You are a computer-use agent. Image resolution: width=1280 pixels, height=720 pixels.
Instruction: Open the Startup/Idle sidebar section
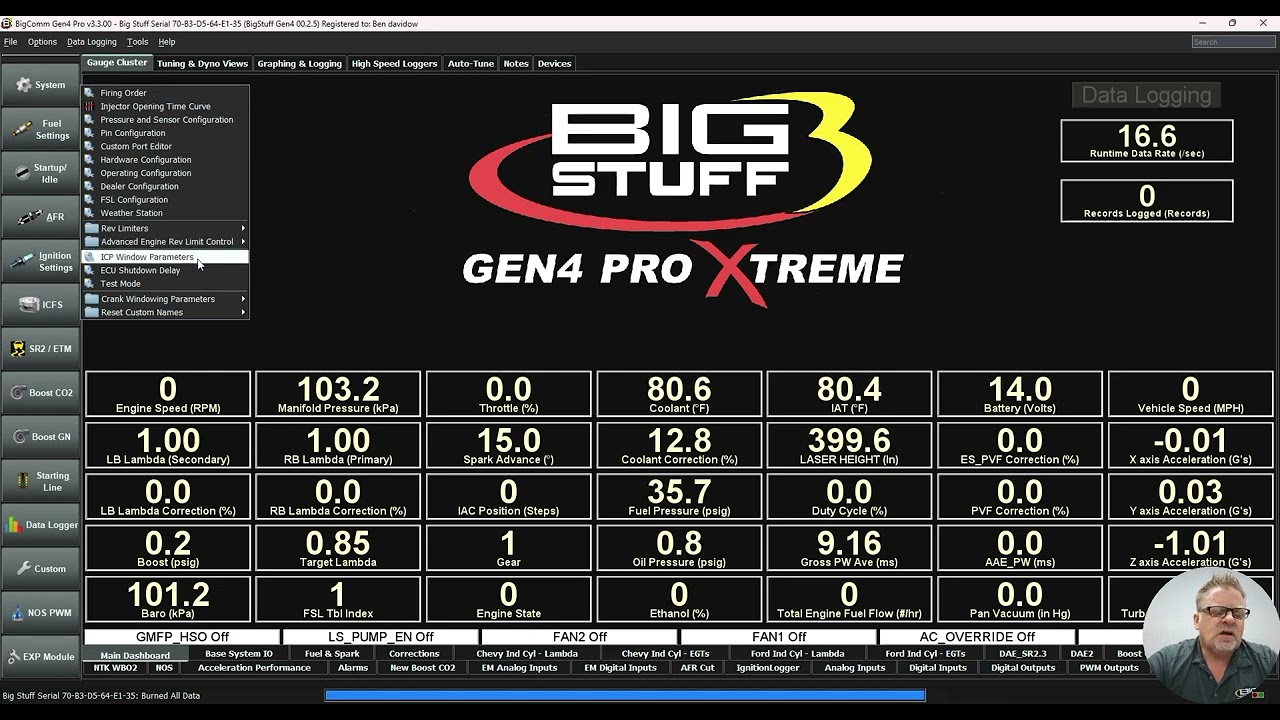point(40,173)
